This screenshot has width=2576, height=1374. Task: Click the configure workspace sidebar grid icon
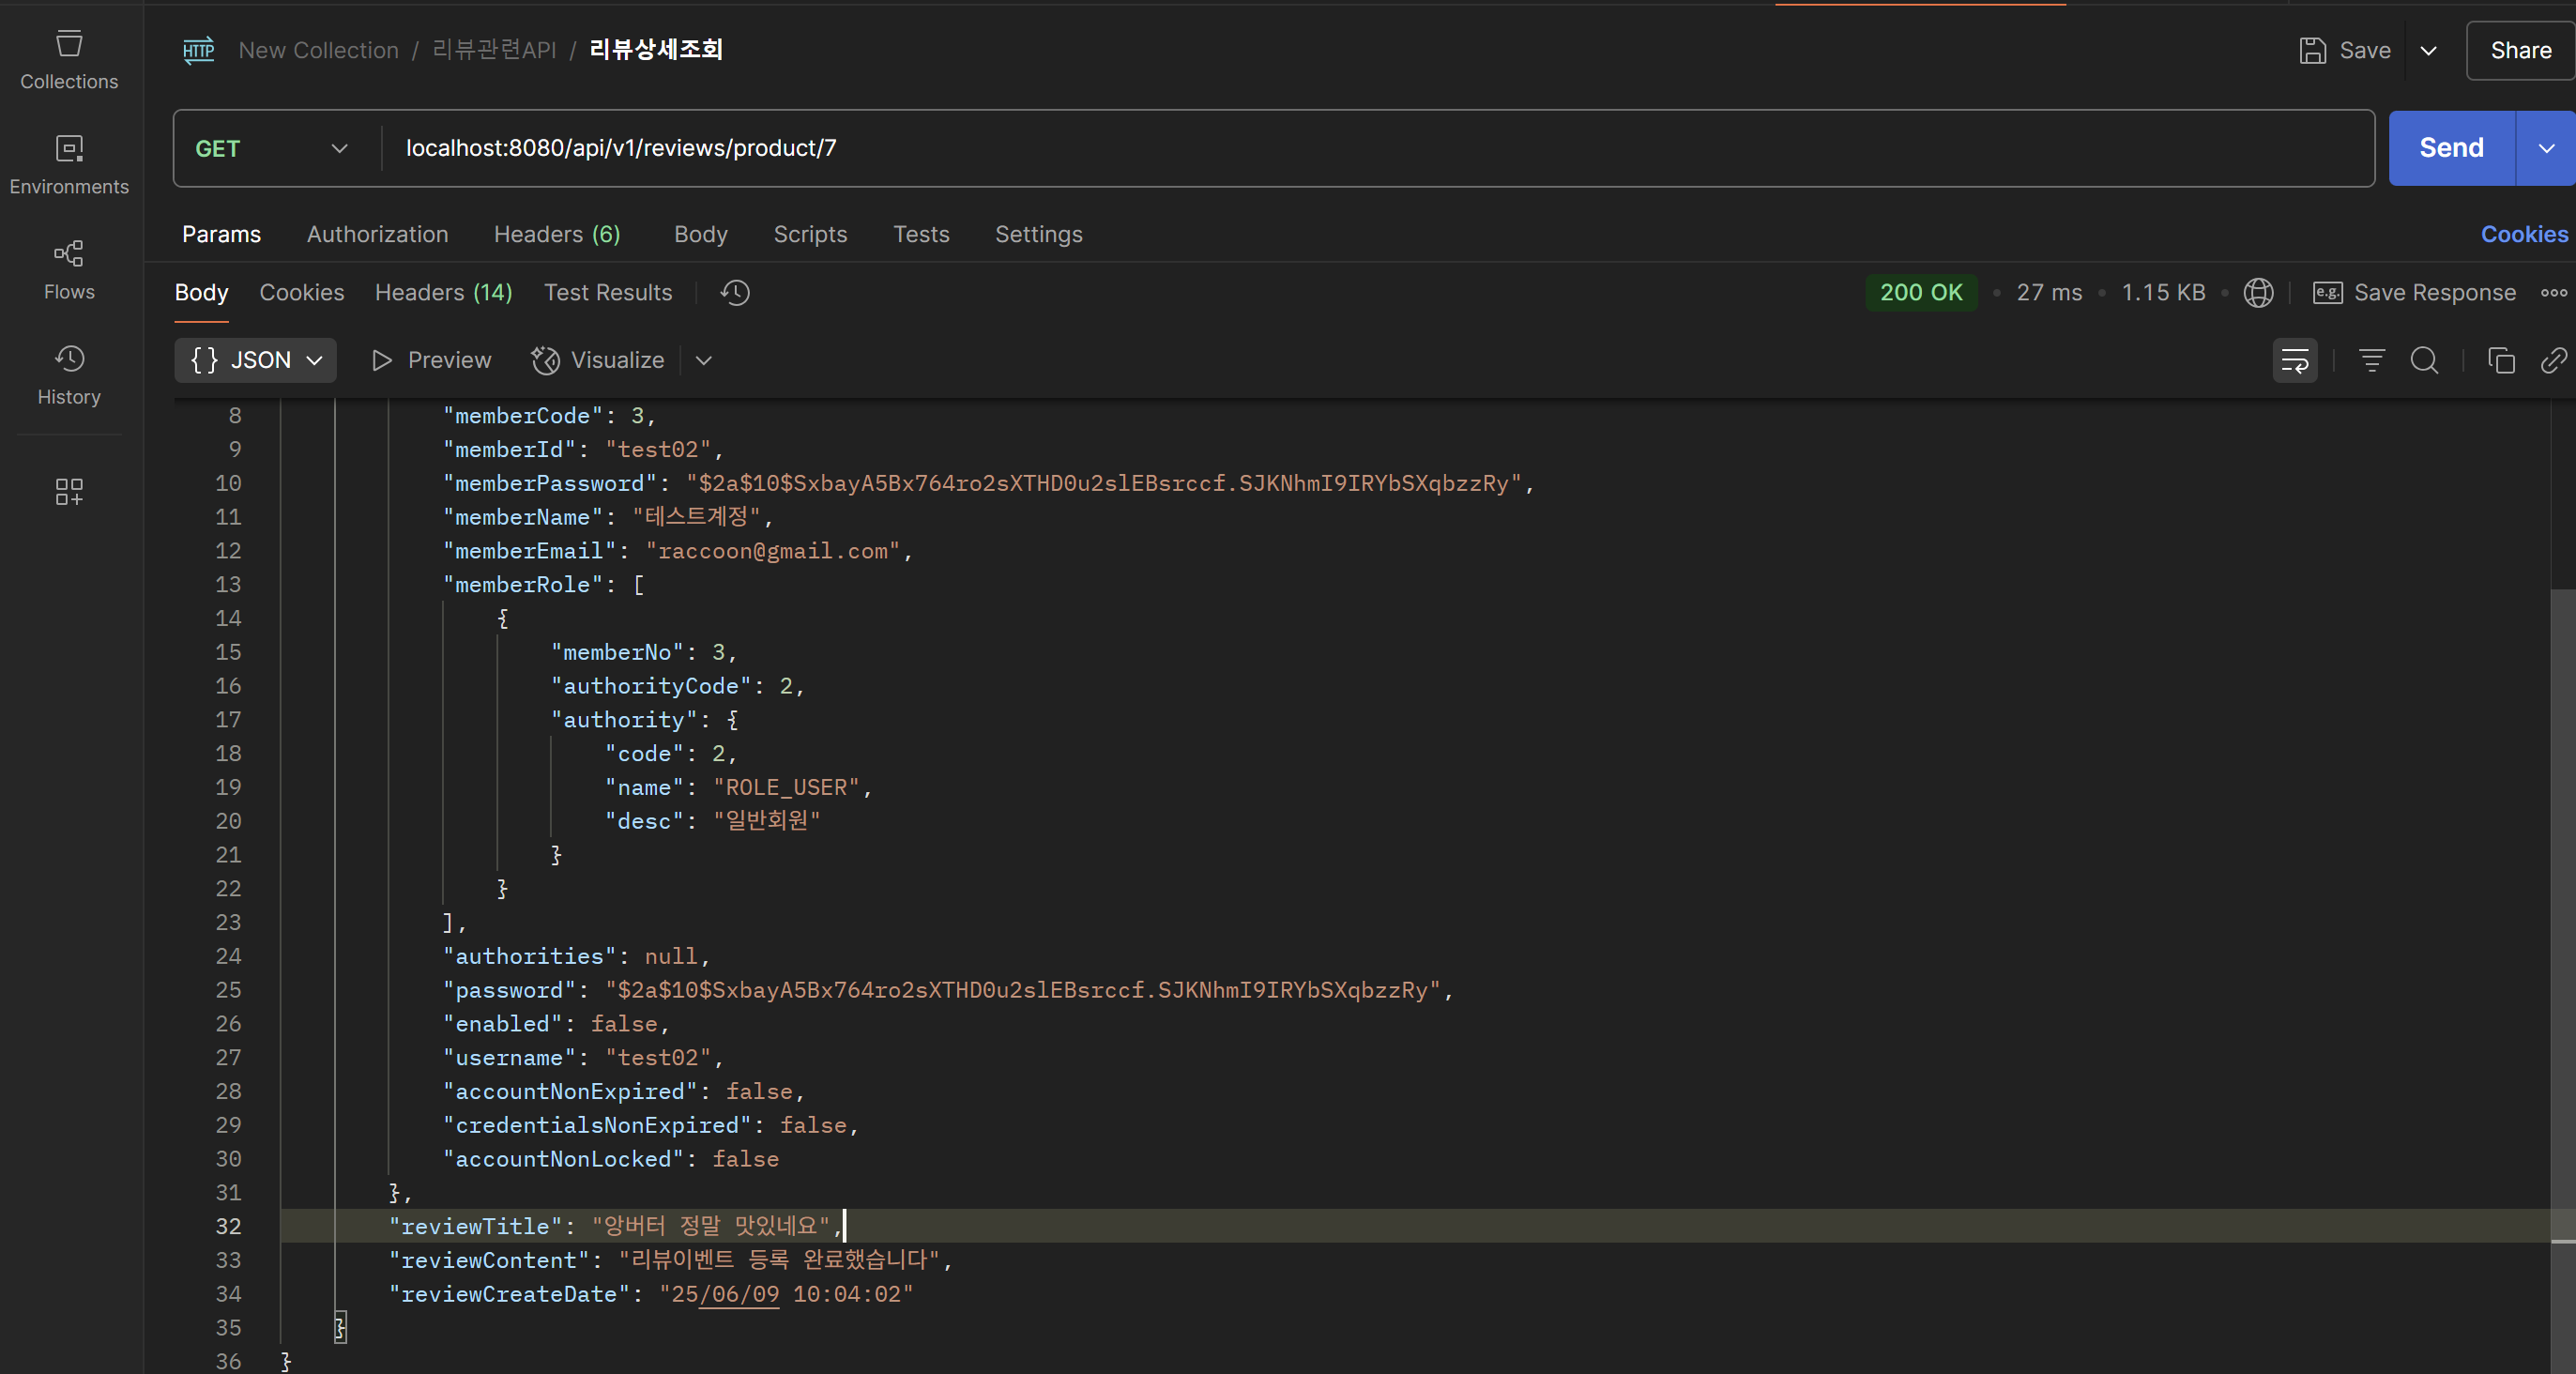[69, 491]
